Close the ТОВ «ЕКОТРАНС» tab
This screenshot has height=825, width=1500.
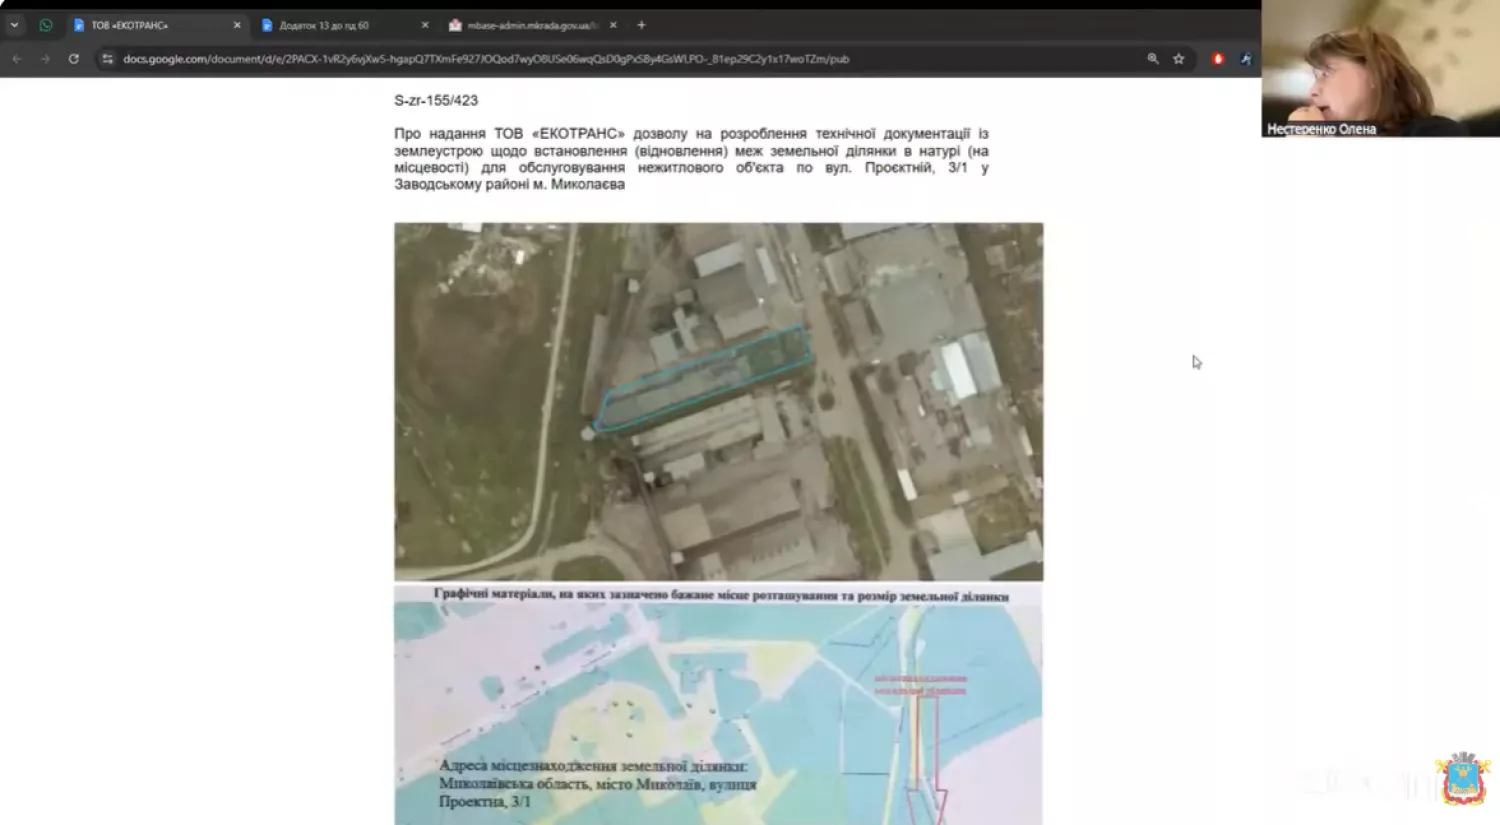(237, 25)
